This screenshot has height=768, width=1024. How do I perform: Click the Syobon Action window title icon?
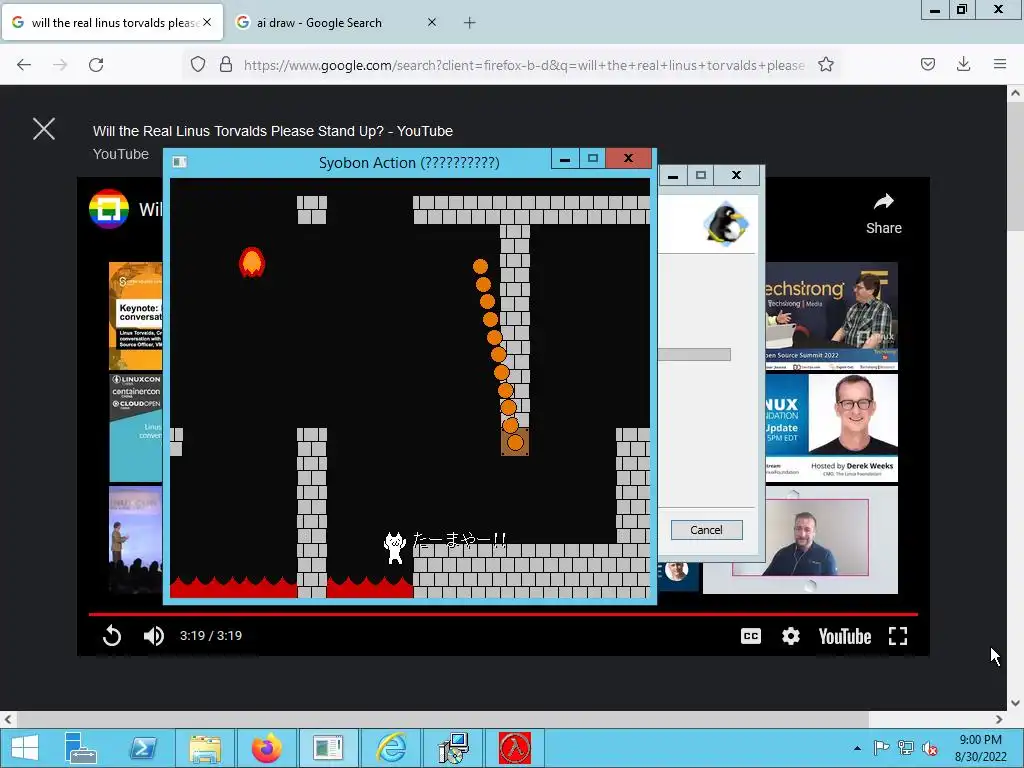pos(180,162)
